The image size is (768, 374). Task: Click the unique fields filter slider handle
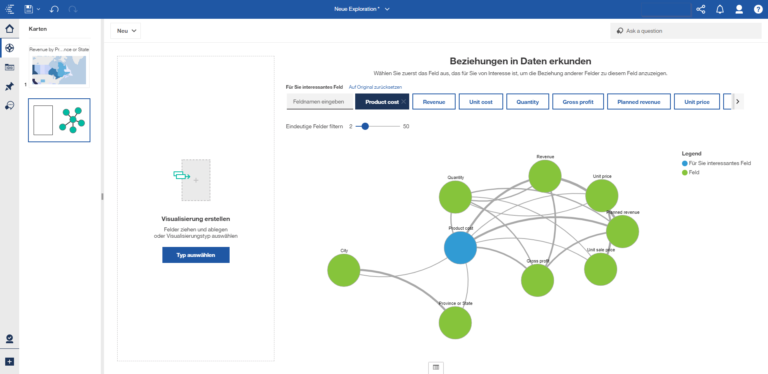[x=365, y=126]
